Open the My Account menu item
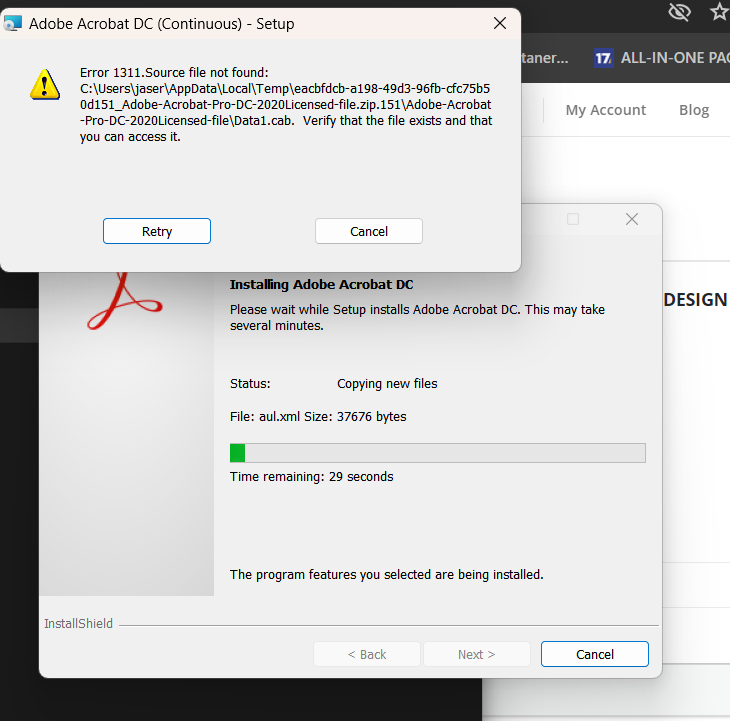Image resolution: width=730 pixels, height=721 pixels. tap(605, 110)
